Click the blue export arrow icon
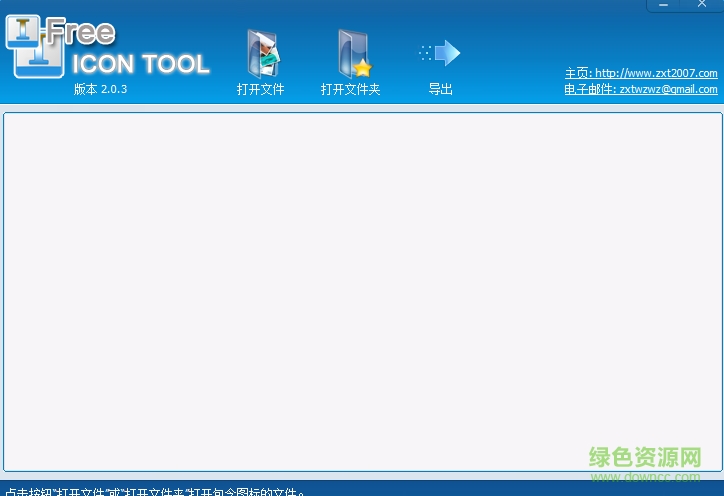 point(441,53)
